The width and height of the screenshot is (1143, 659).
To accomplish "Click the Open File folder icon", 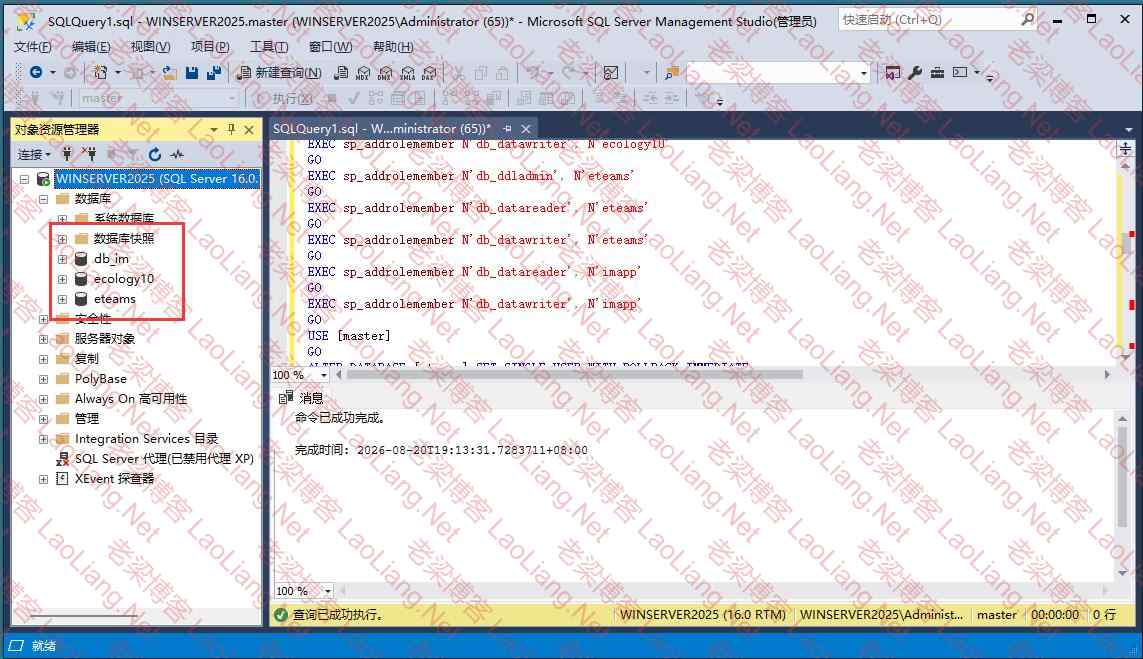I will point(169,72).
